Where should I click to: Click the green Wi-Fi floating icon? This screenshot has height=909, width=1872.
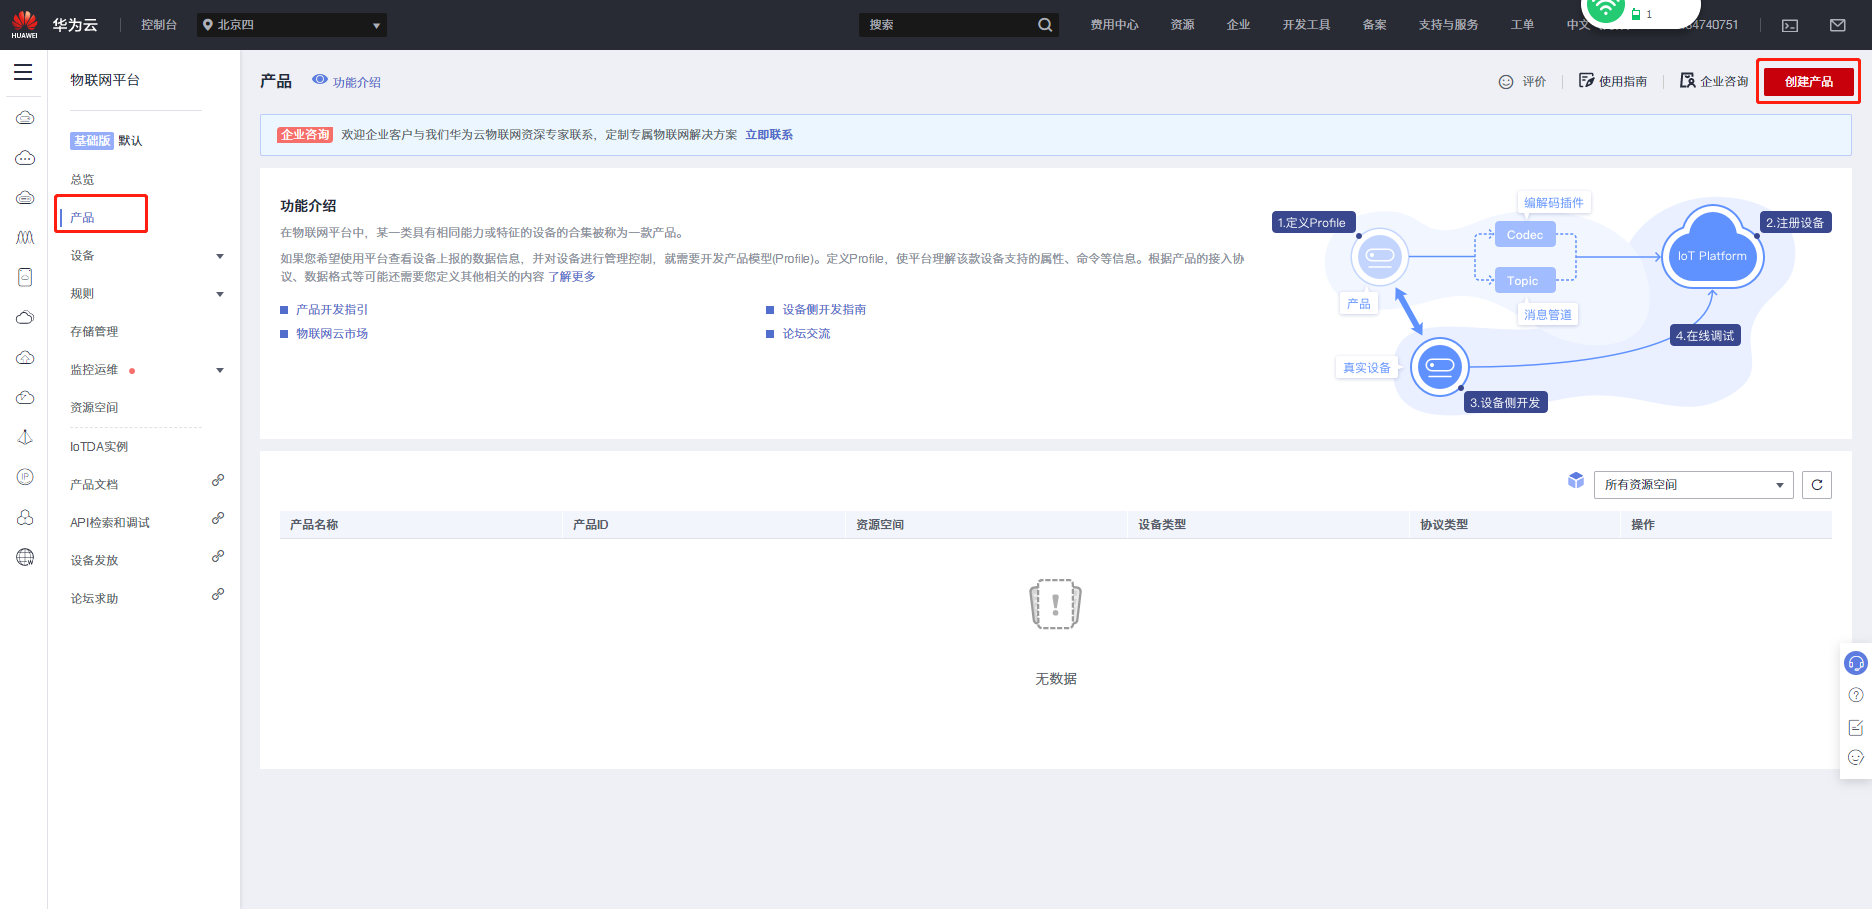[1605, 9]
